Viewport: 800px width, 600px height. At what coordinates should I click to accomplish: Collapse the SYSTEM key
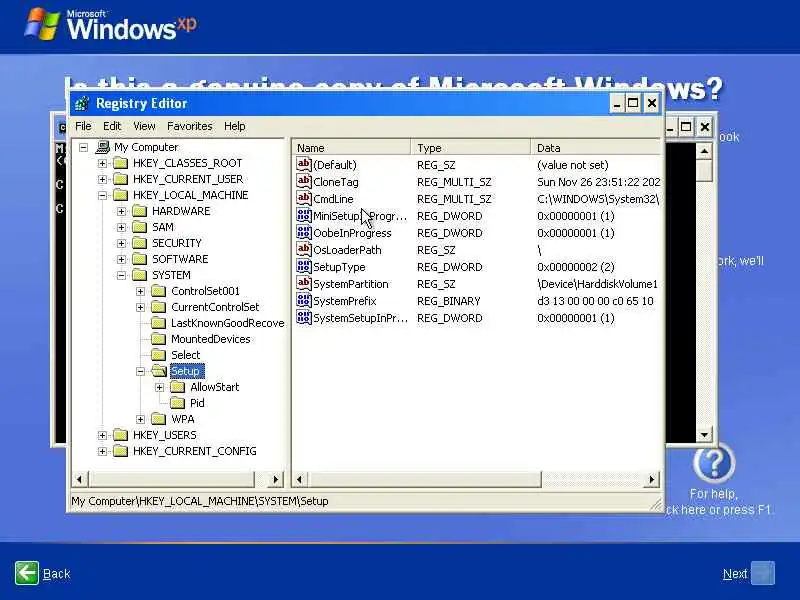coord(121,276)
